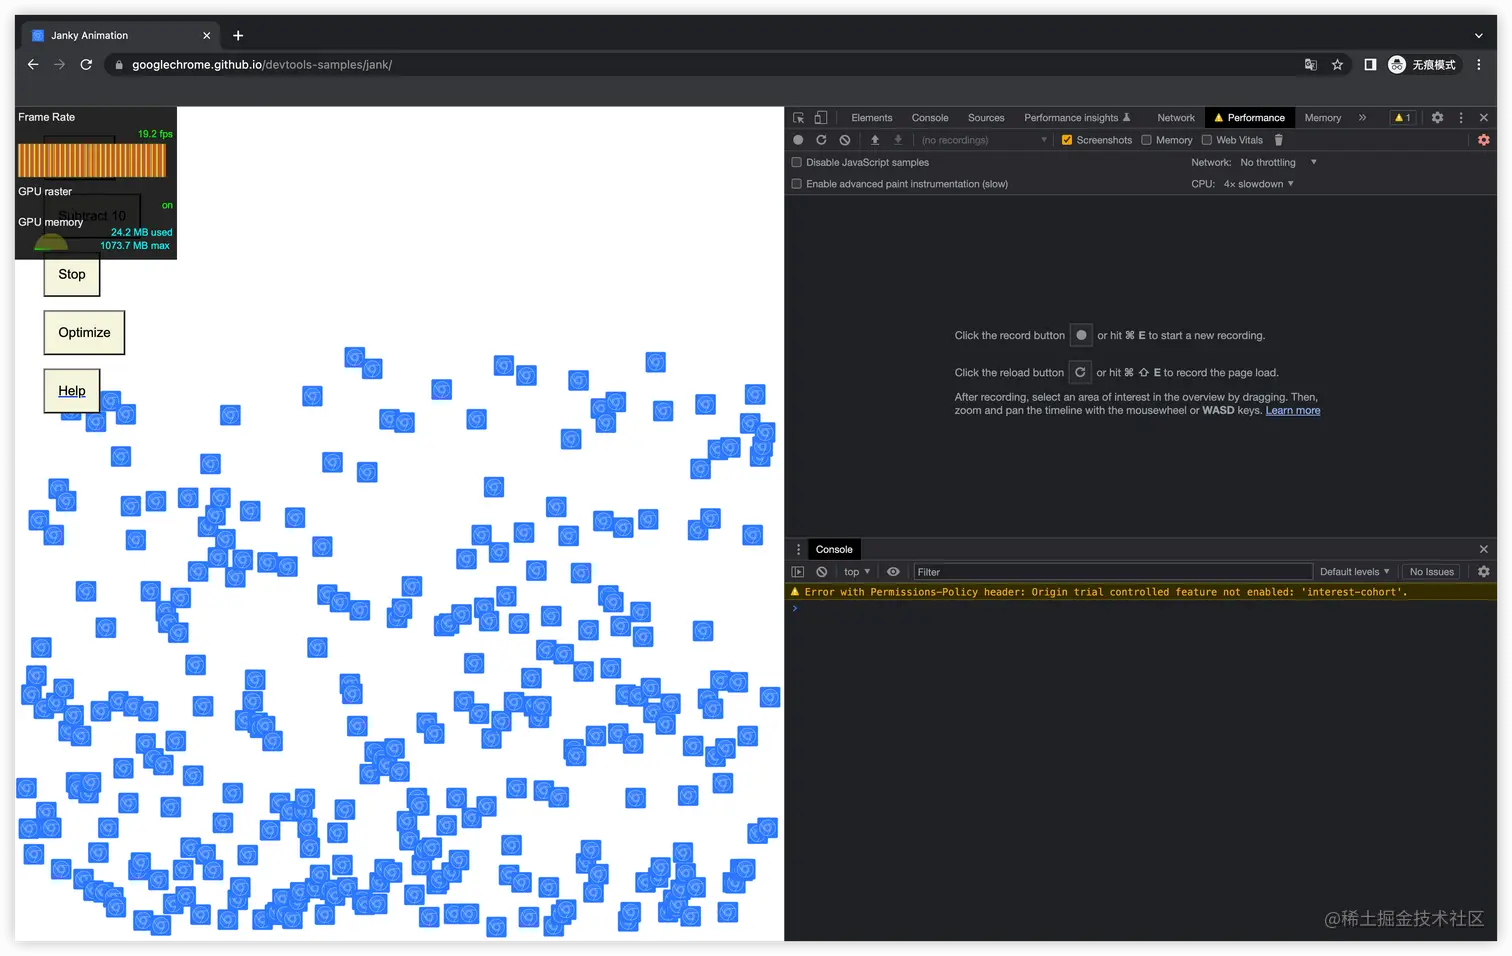Click the Stop button on the page
This screenshot has height=956, width=1512.
coord(72,274)
